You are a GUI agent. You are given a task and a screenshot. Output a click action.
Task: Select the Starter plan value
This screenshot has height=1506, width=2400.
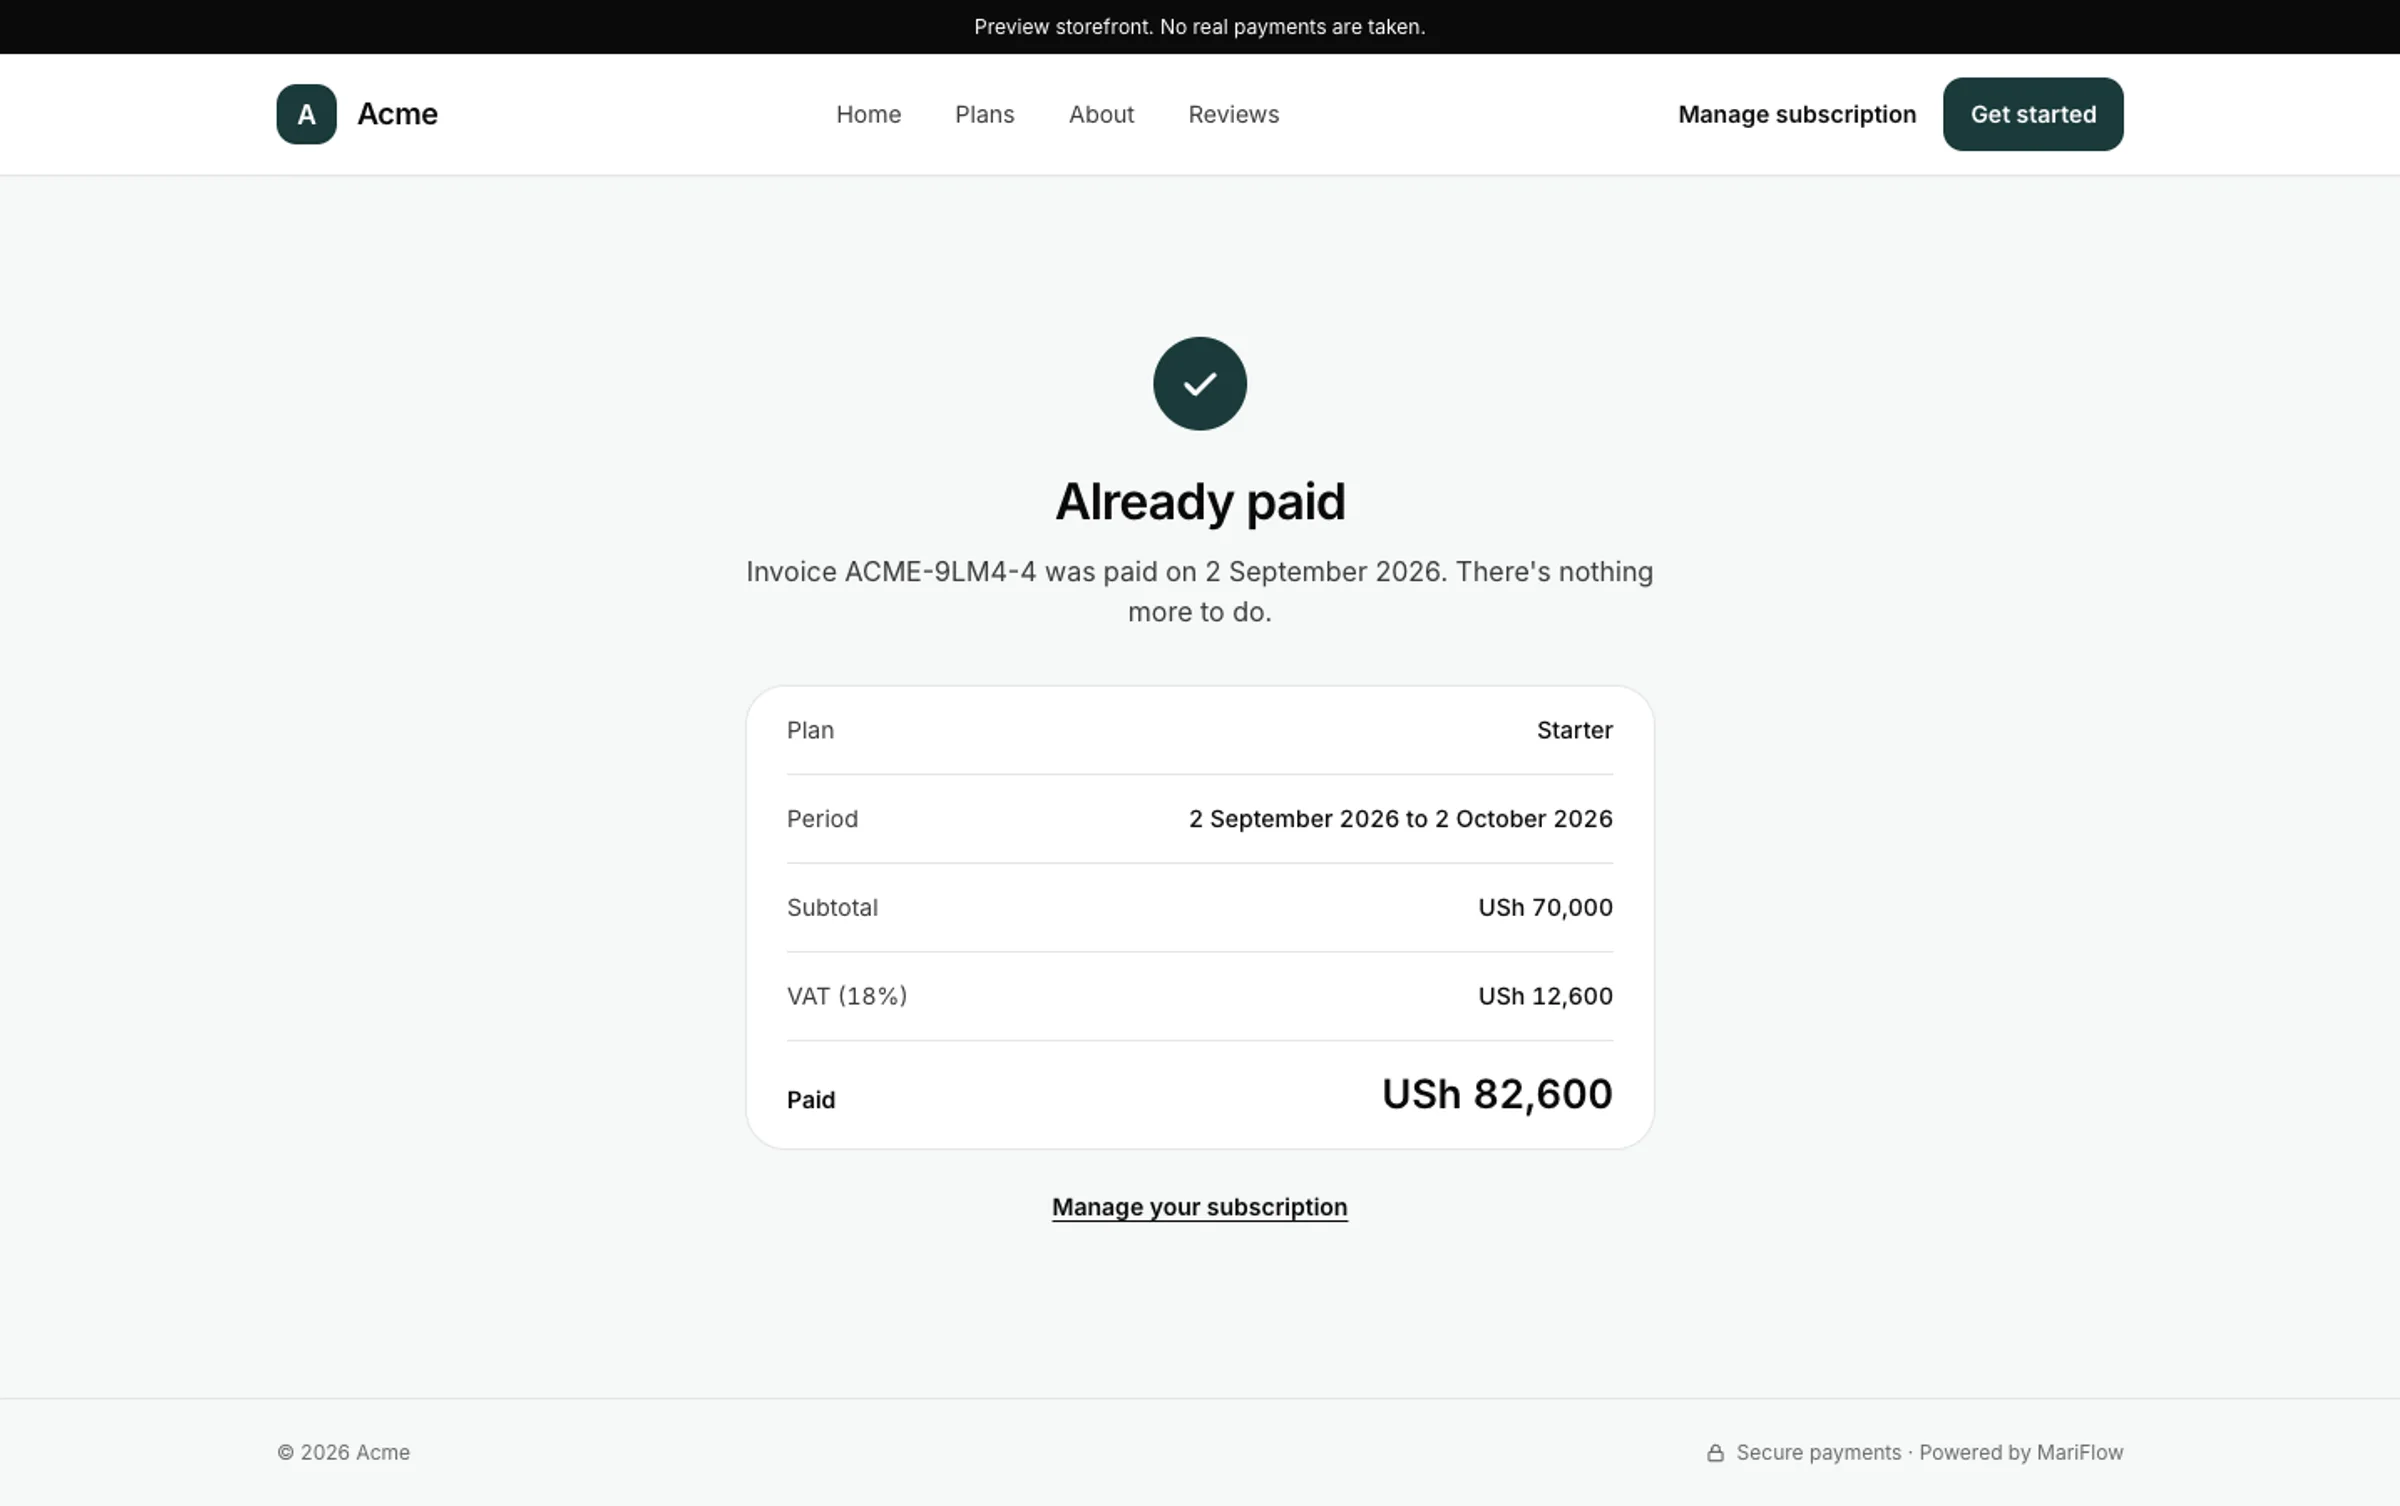(1574, 730)
